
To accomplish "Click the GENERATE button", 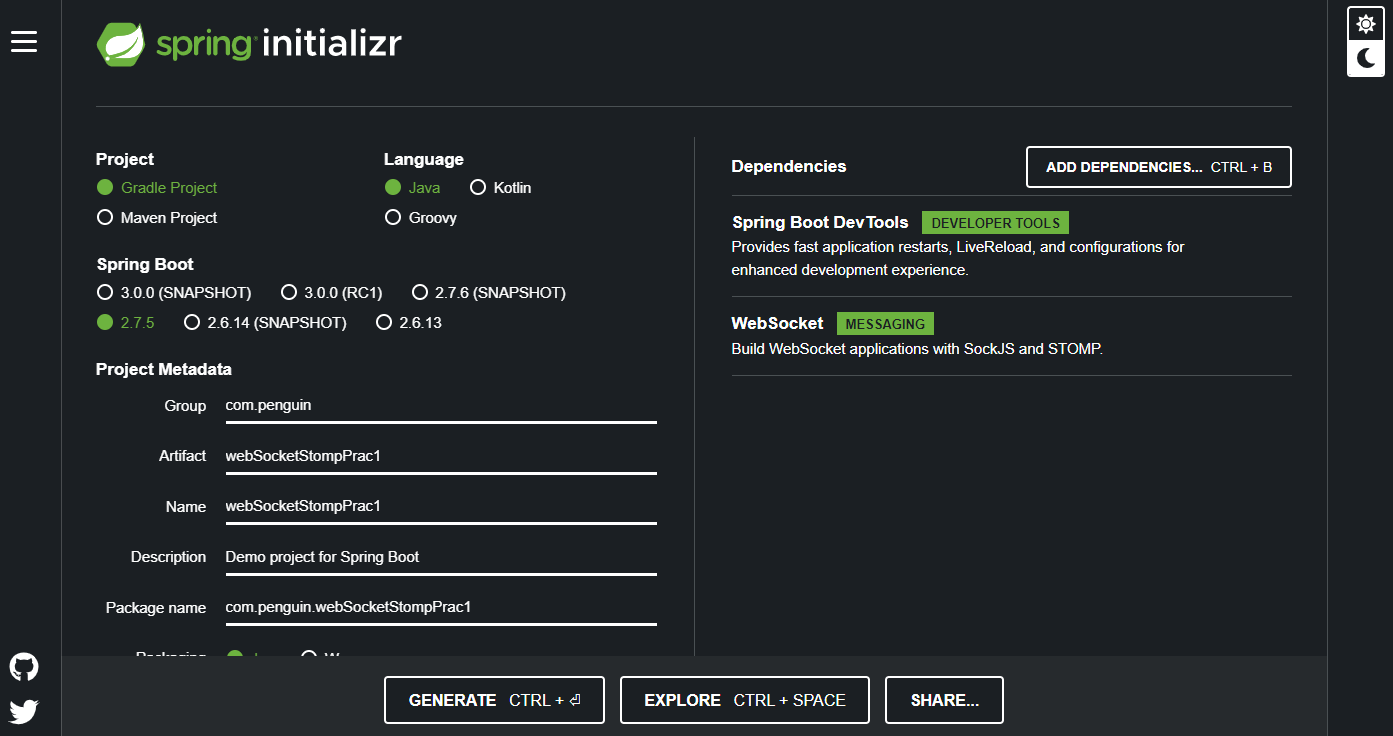I will pos(494,700).
